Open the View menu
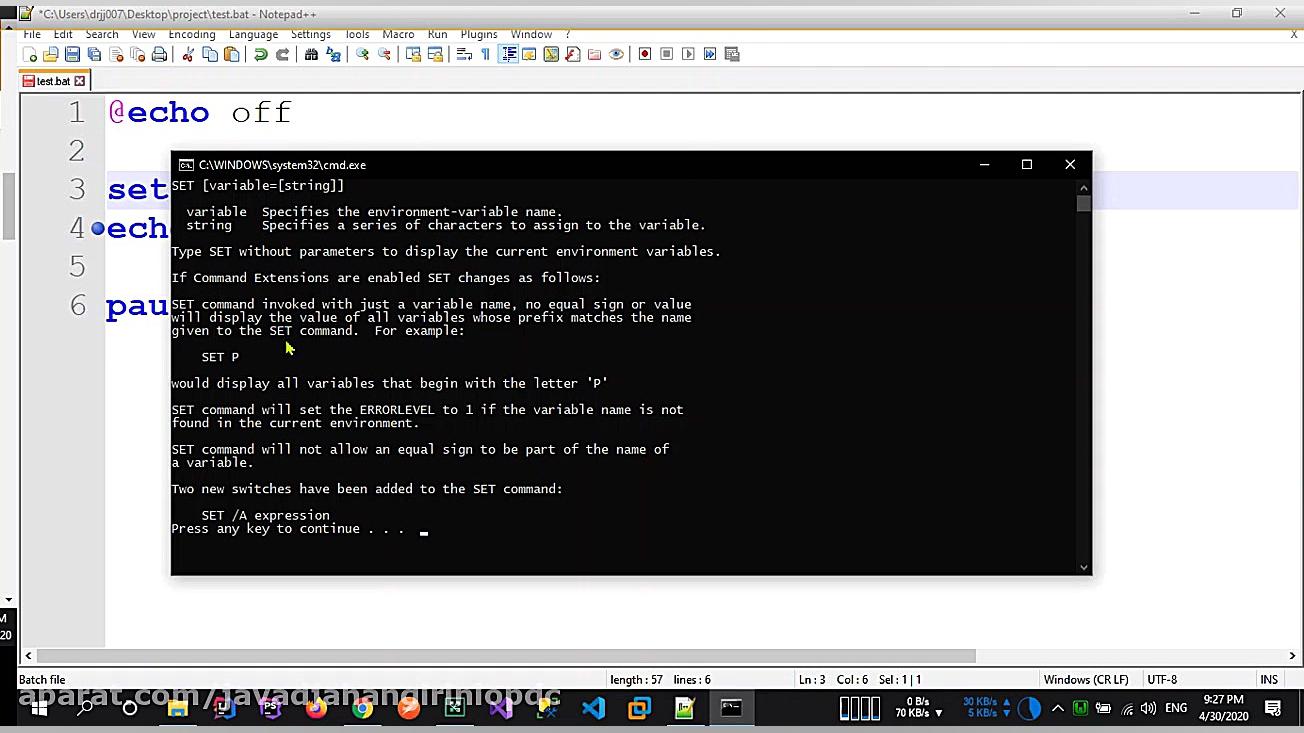Viewport: 1304px width, 733px height. pyautogui.click(x=143, y=34)
